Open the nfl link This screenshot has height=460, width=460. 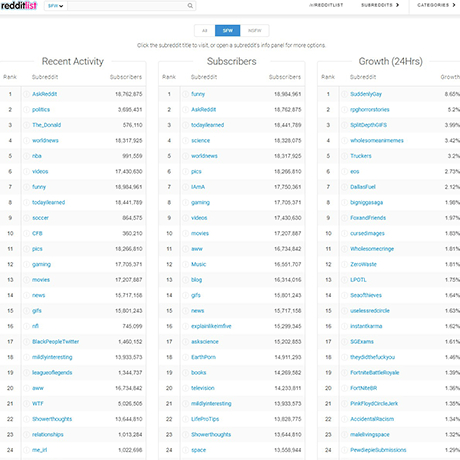pyautogui.click(x=35, y=326)
